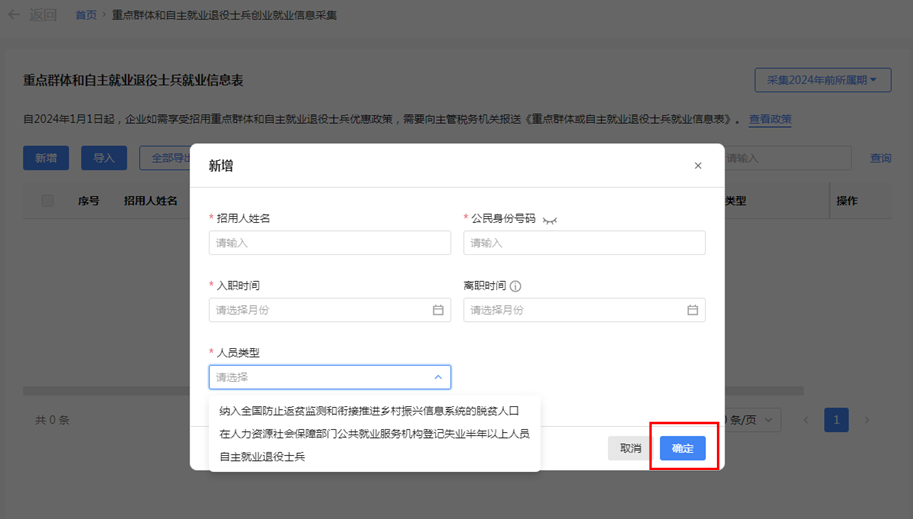Focus the search 请输入 field beside 查询
The image size is (913, 519).
click(x=788, y=158)
